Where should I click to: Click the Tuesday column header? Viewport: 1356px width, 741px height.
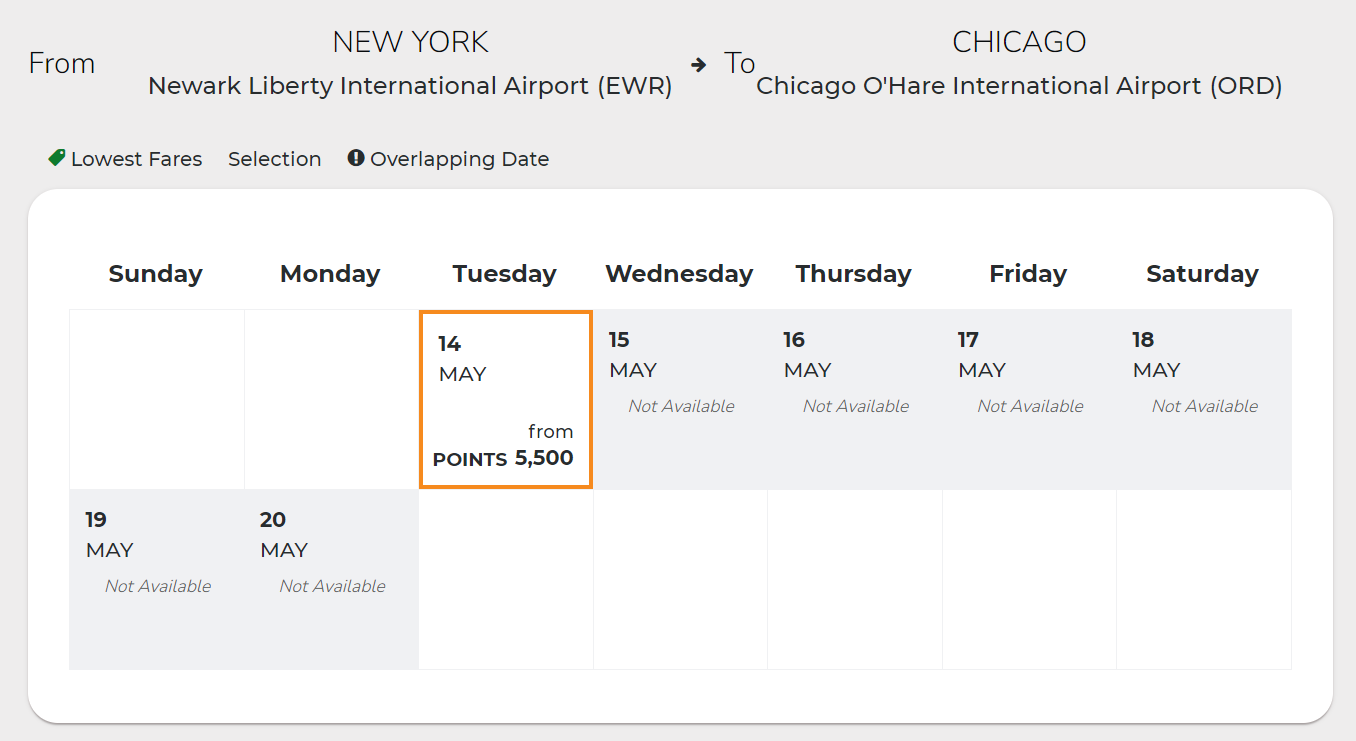504,274
